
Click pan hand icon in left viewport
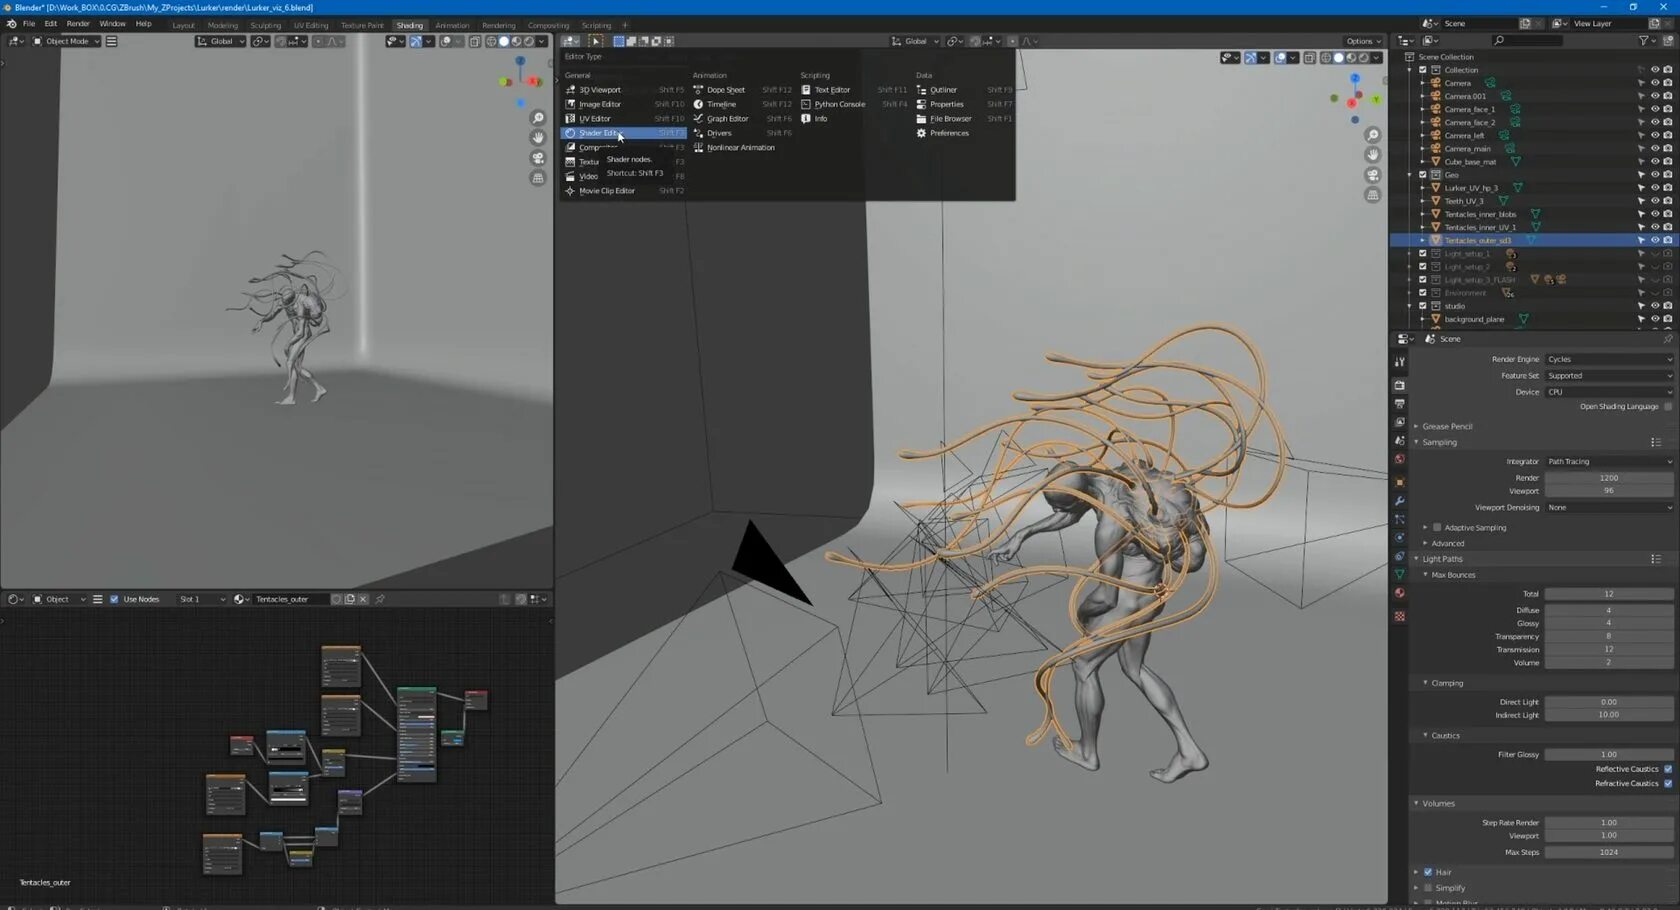point(538,138)
